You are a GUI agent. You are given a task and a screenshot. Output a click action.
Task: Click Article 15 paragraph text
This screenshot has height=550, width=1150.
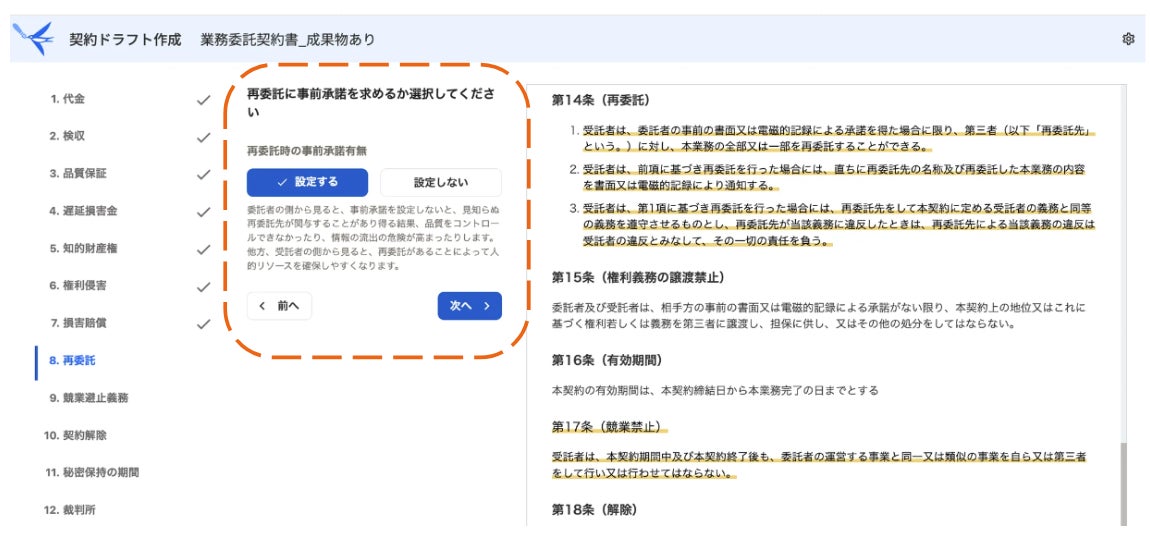pos(818,314)
